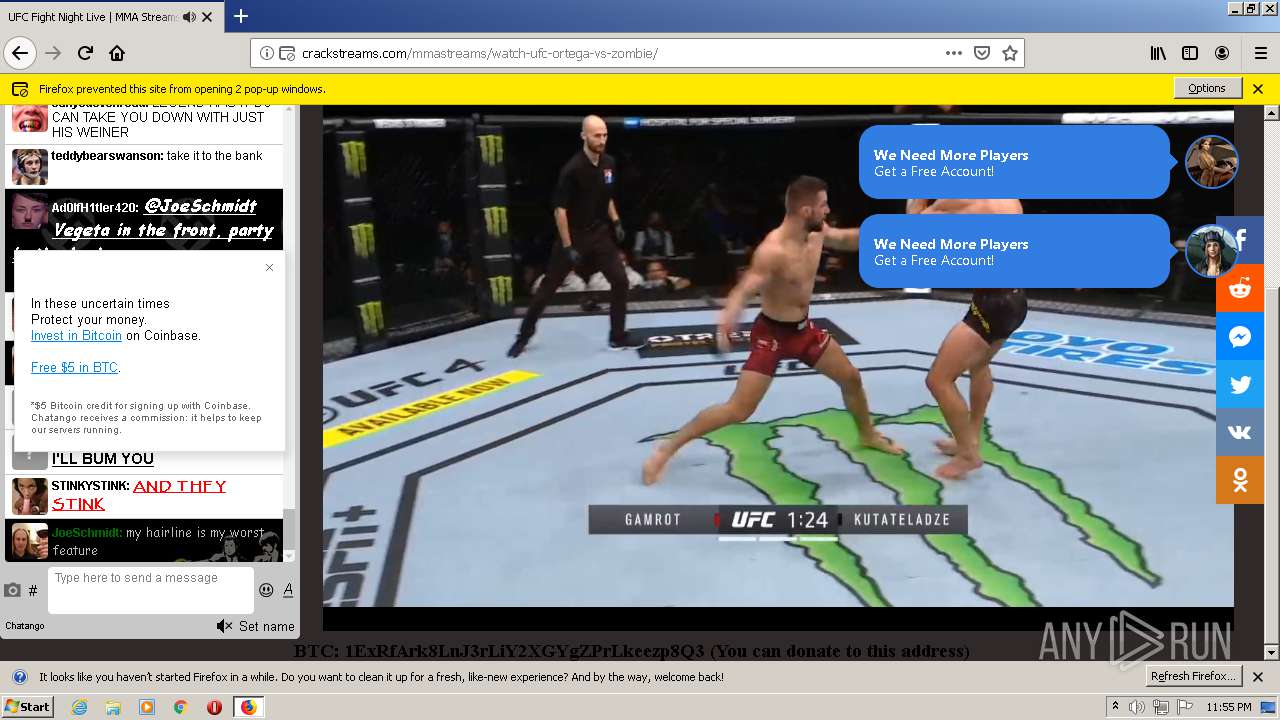Dismiss the Refresh Firefox notification
This screenshot has width=1280, height=720.
pyautogui.click(x=1258, y=677)
